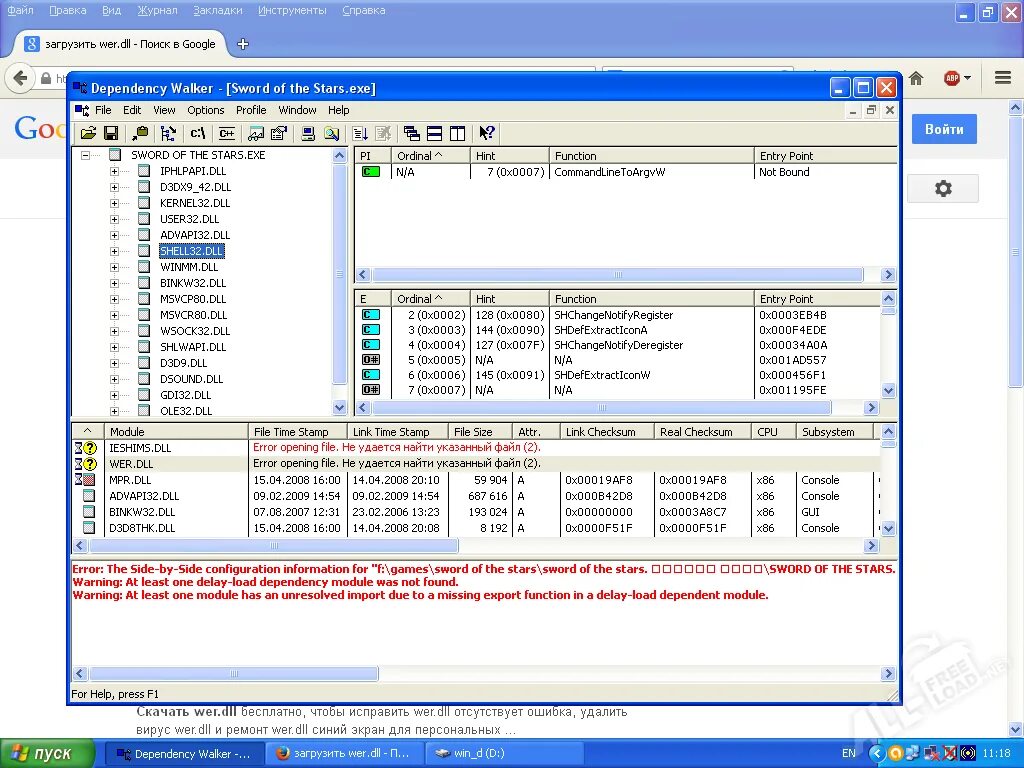Open the Edit menu
1024x768 pixels.
(132, 110)
